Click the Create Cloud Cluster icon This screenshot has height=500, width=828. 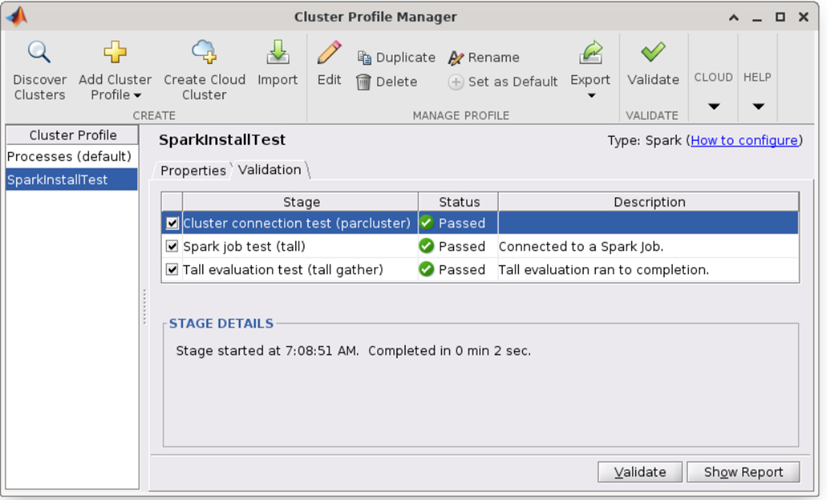pos(204,53)
